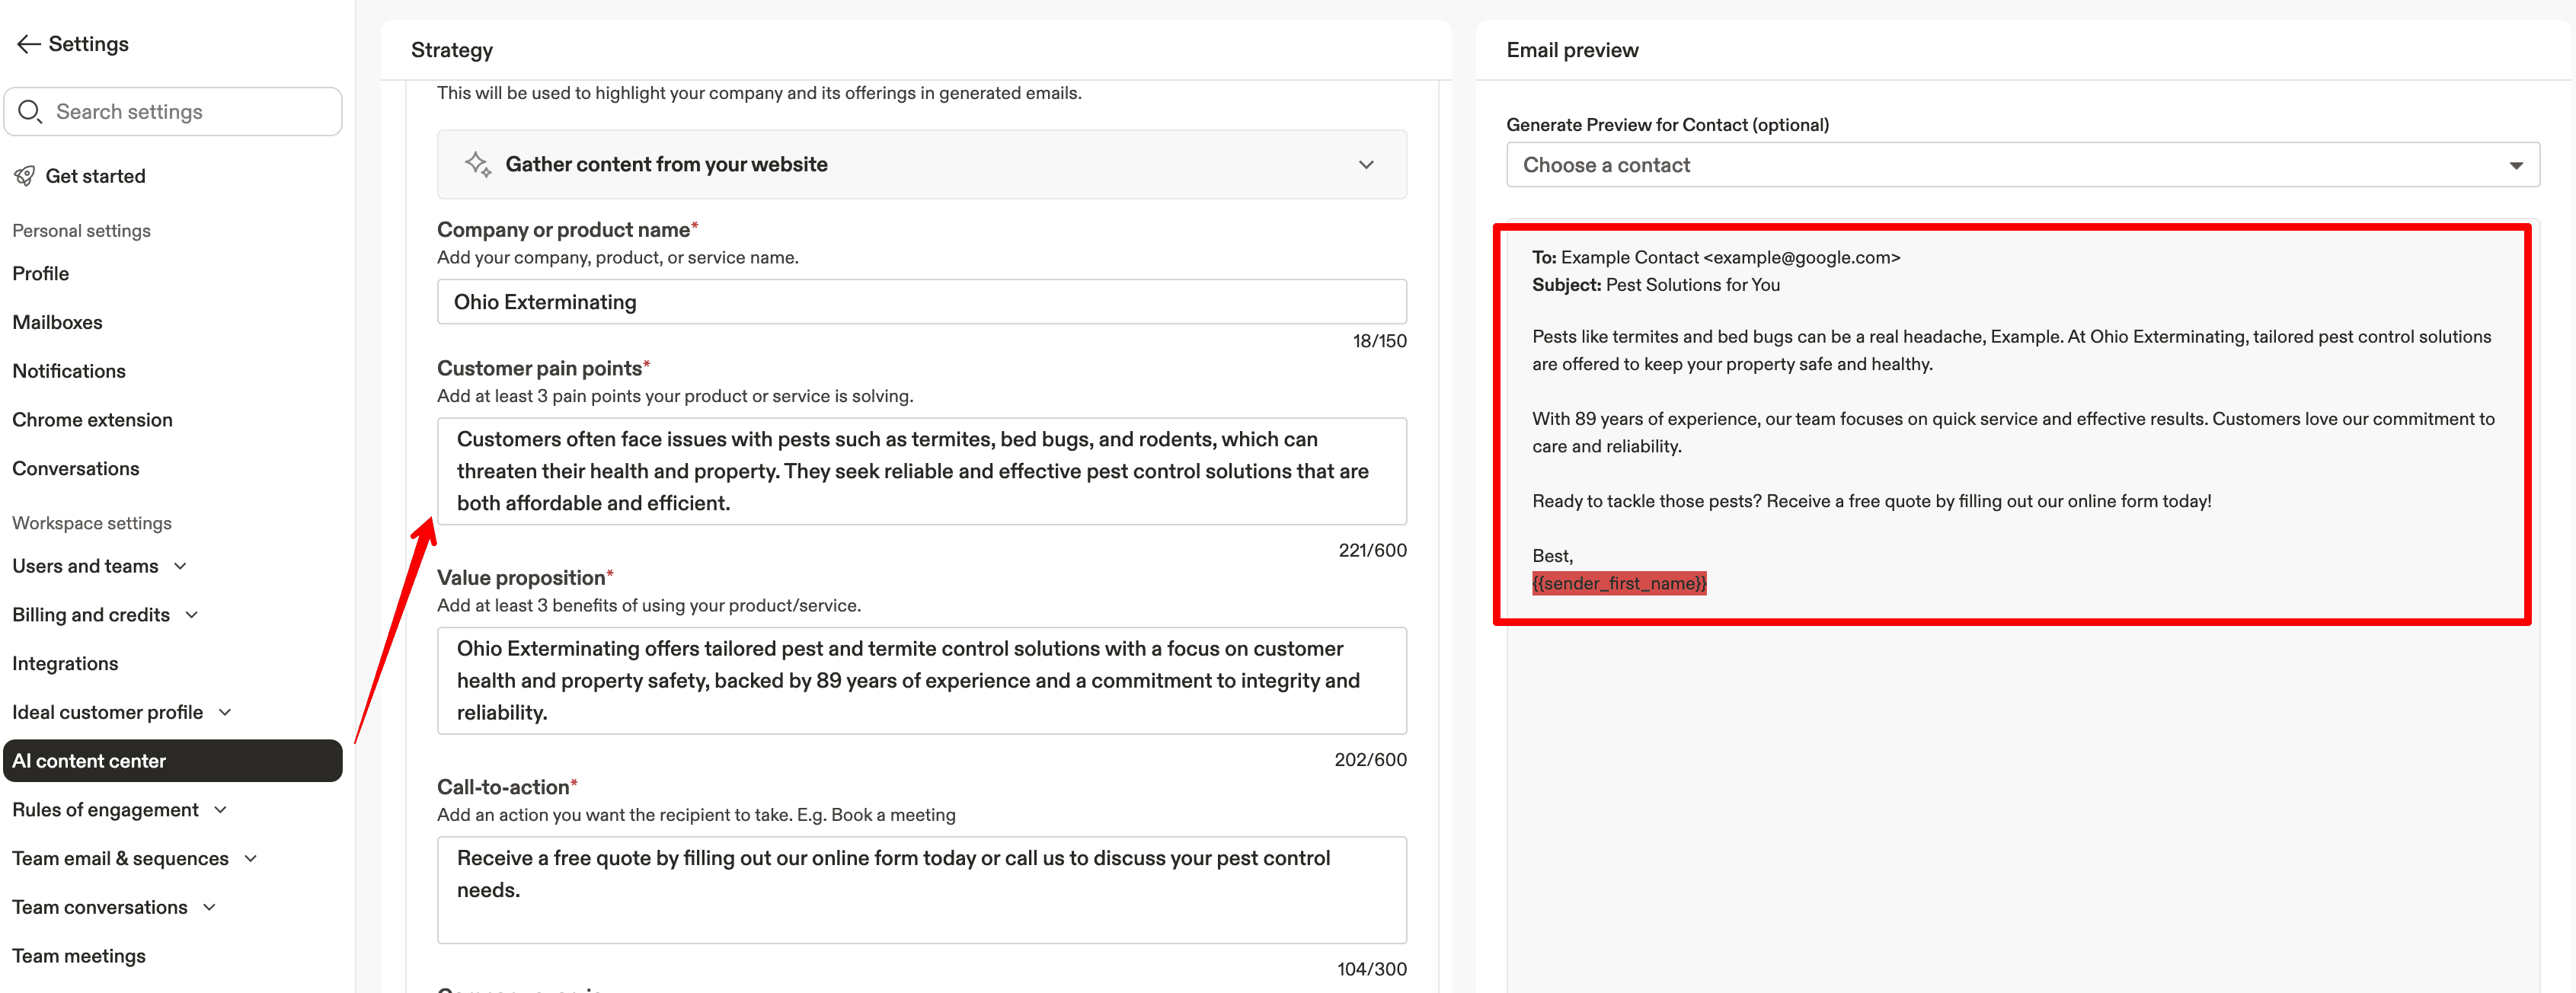Click the Company or product name field

point(921,302)
